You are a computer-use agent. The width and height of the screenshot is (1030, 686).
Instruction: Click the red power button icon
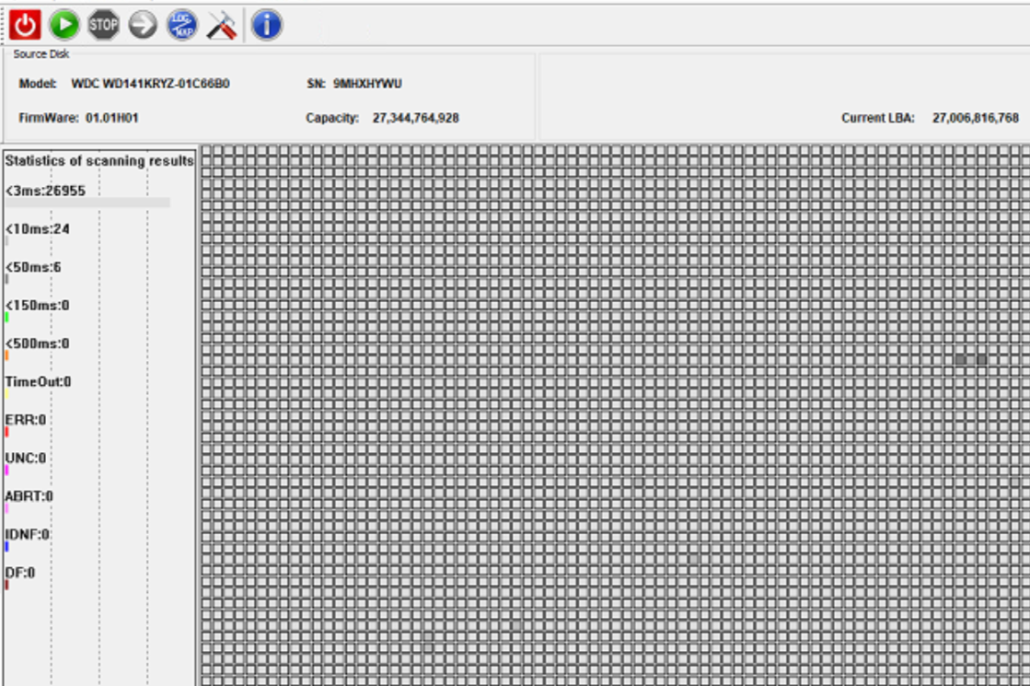pos(25,25)
